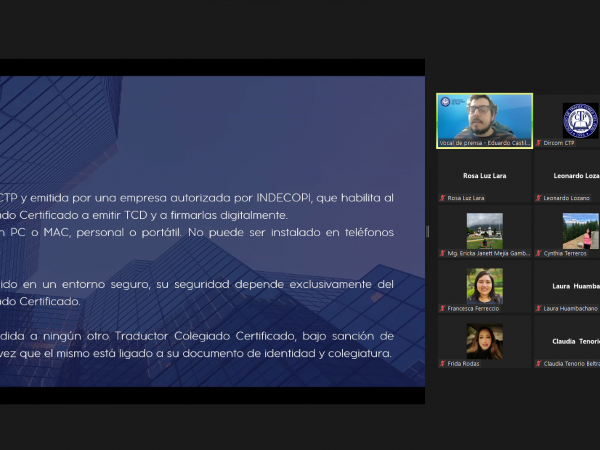Viewport: 600px width, 450px height.
Task: Click the divider handle between slide and gallery
Action: [x=427, y=232]
